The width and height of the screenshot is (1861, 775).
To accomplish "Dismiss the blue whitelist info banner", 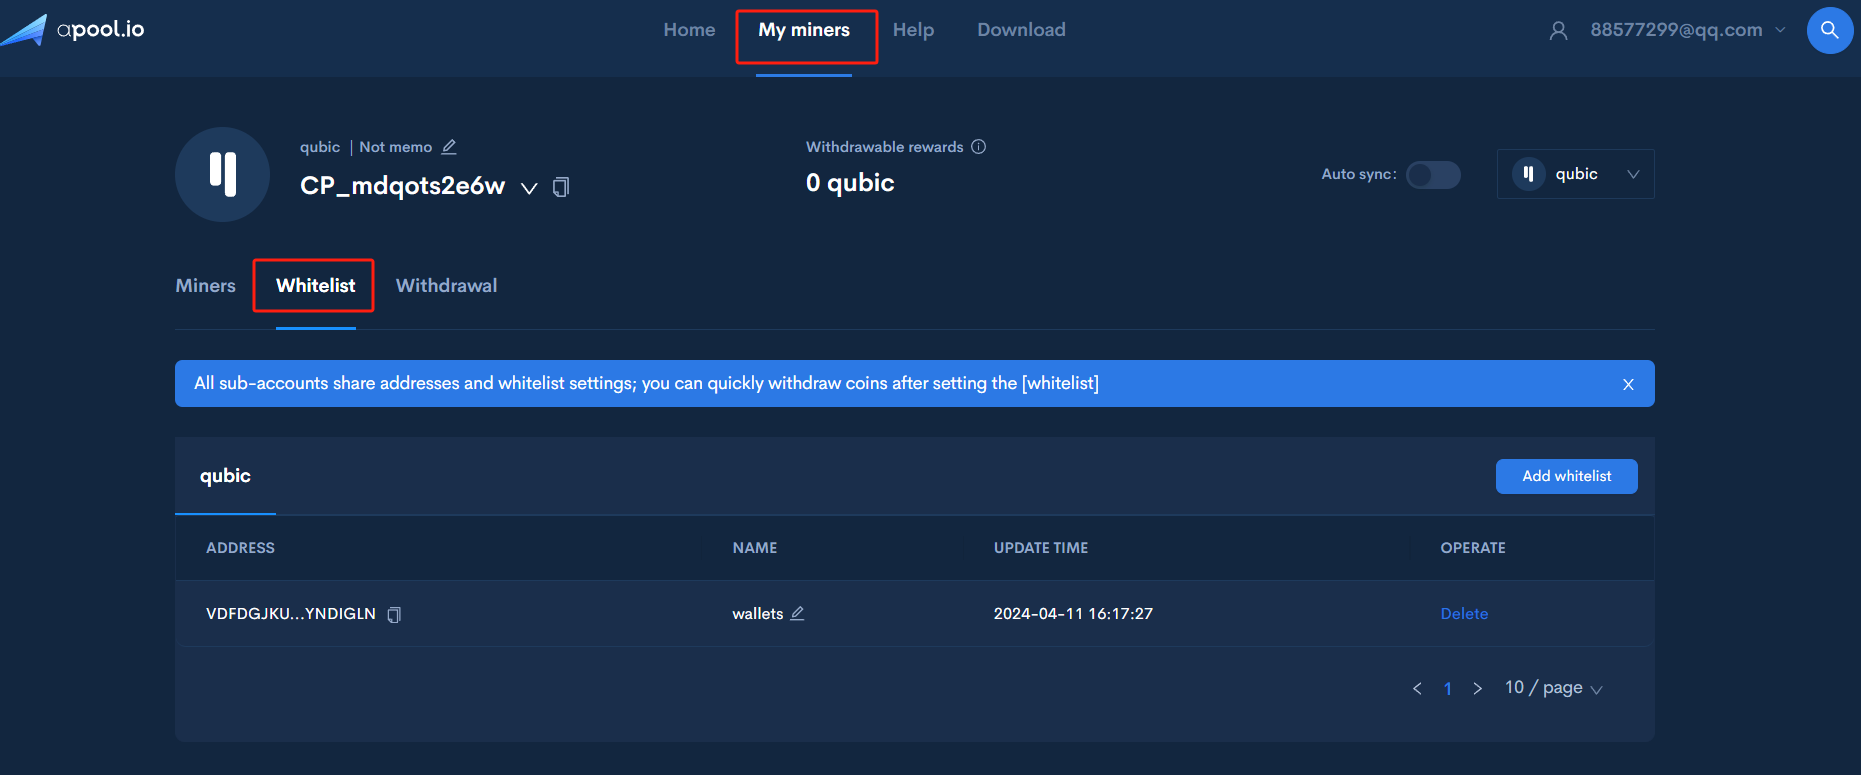I will [1628, 384].
